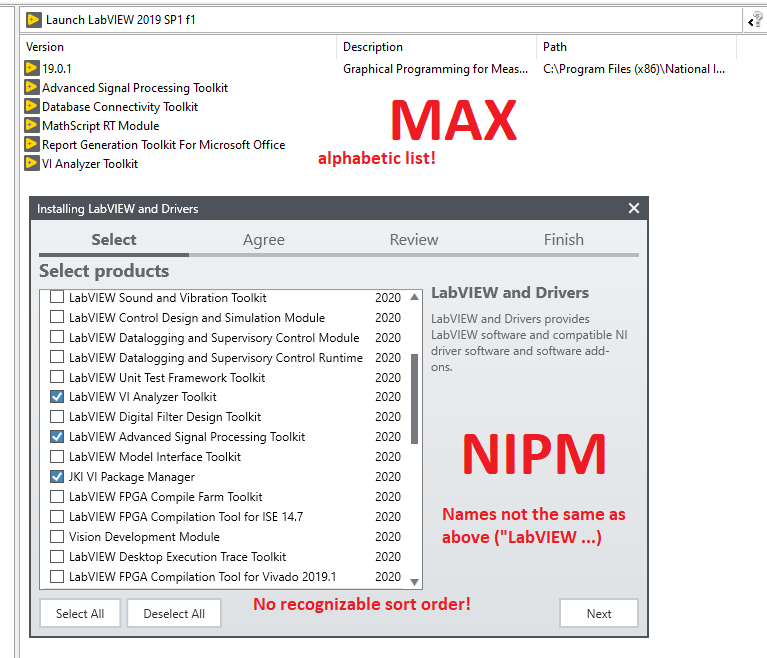The width and height of the screenshot is (767, 658).
Task: Click the product list scroll down arrow
Action: point(414,582)
